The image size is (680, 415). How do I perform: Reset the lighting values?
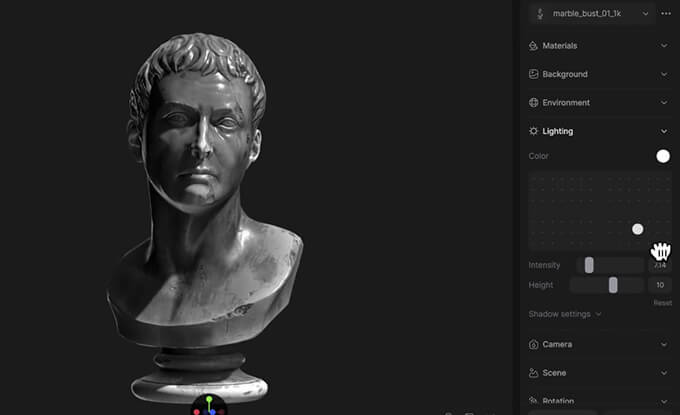662,302
